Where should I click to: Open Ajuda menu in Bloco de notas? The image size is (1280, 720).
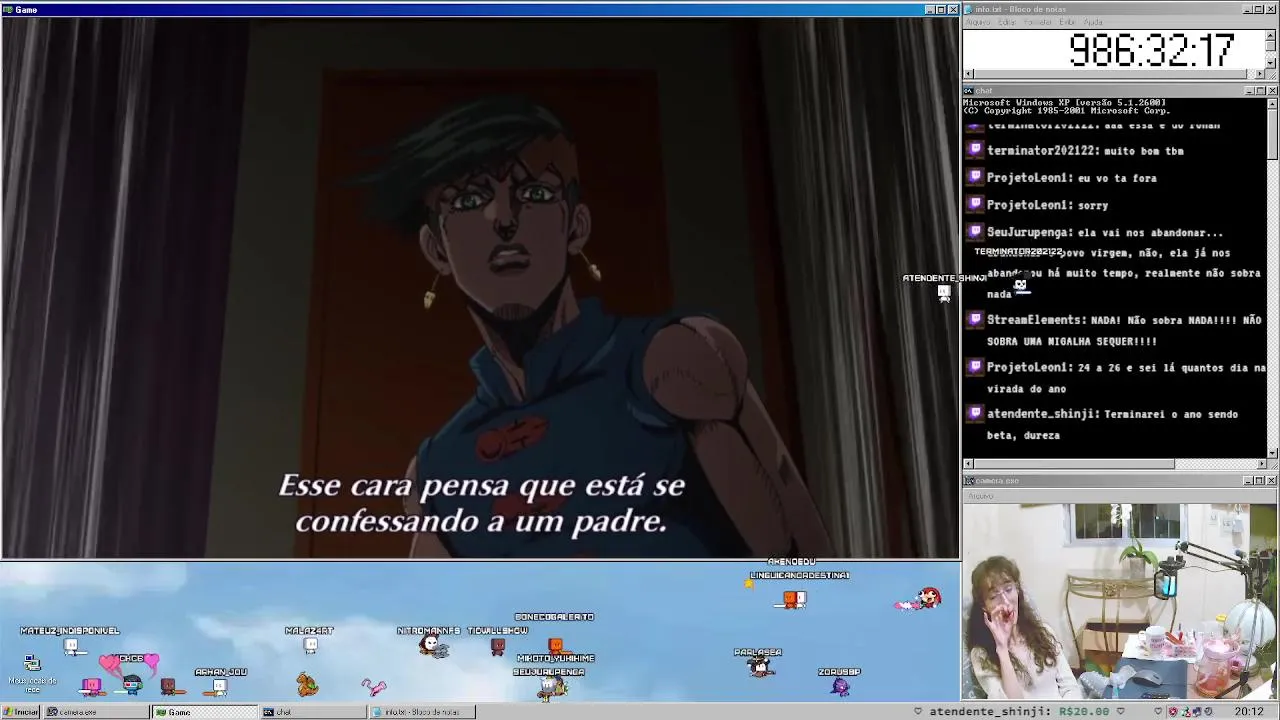coord(1093,22)
